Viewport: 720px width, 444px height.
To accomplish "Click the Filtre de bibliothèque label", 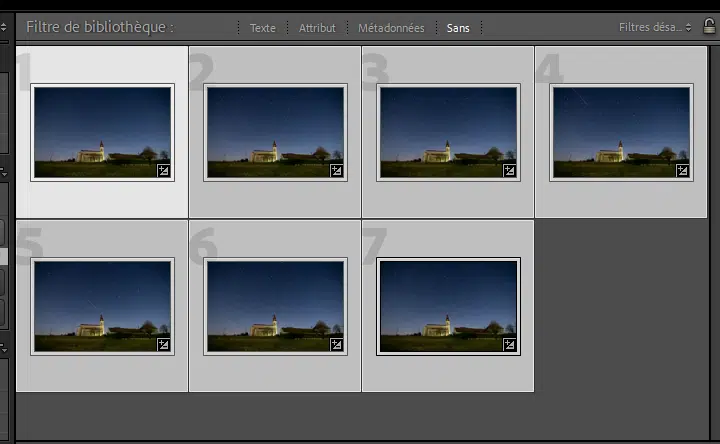I will pyautogui.click(x=100, y=27).
